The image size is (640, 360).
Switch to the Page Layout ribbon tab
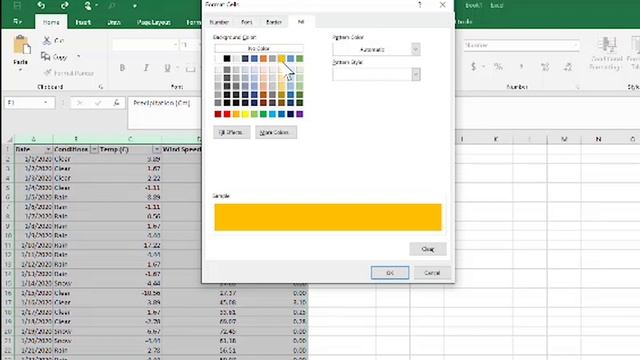point(153,22)
